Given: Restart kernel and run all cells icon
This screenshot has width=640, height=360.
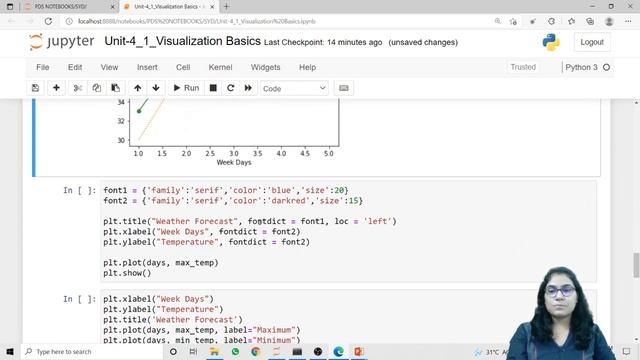Looking at the screenshot, I should tap(248, 88).
